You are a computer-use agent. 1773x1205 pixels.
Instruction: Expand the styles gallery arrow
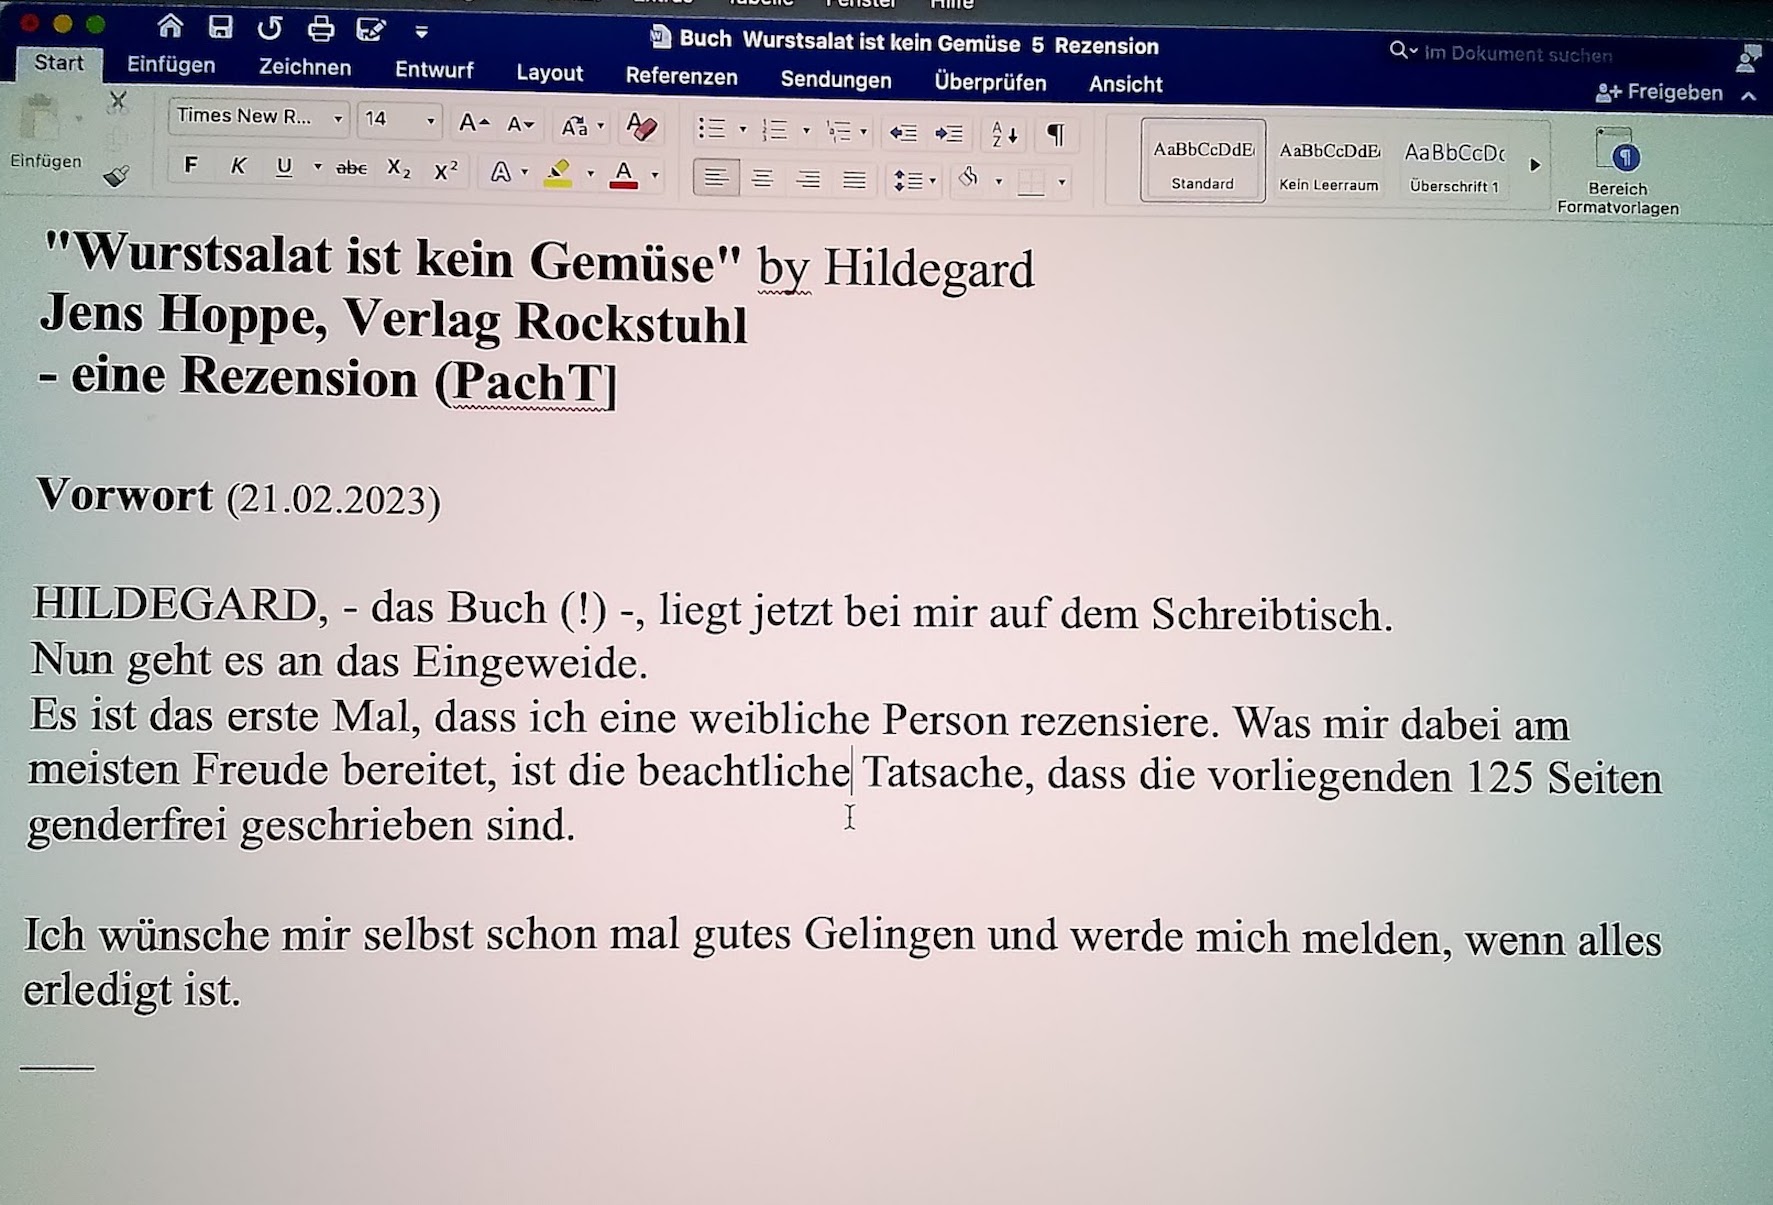coord(1535,166)
